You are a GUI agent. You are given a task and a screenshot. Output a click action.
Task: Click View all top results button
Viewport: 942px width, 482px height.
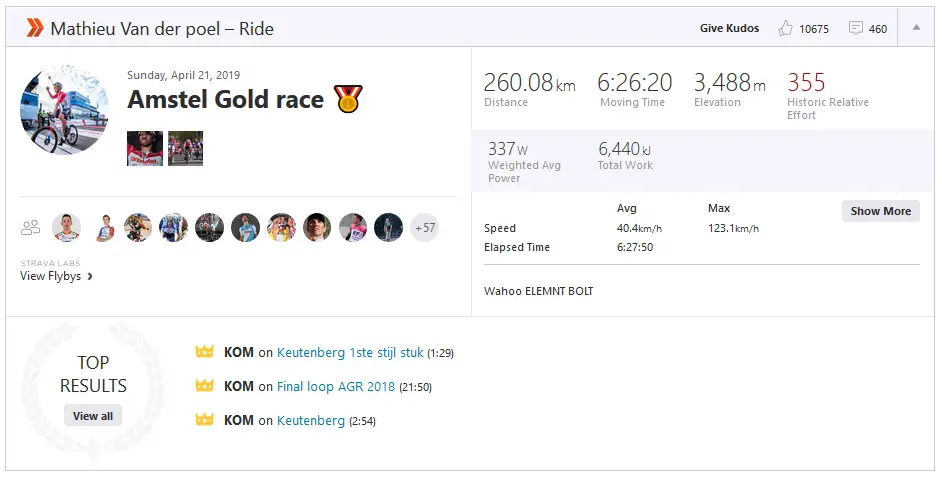point(93,415)
